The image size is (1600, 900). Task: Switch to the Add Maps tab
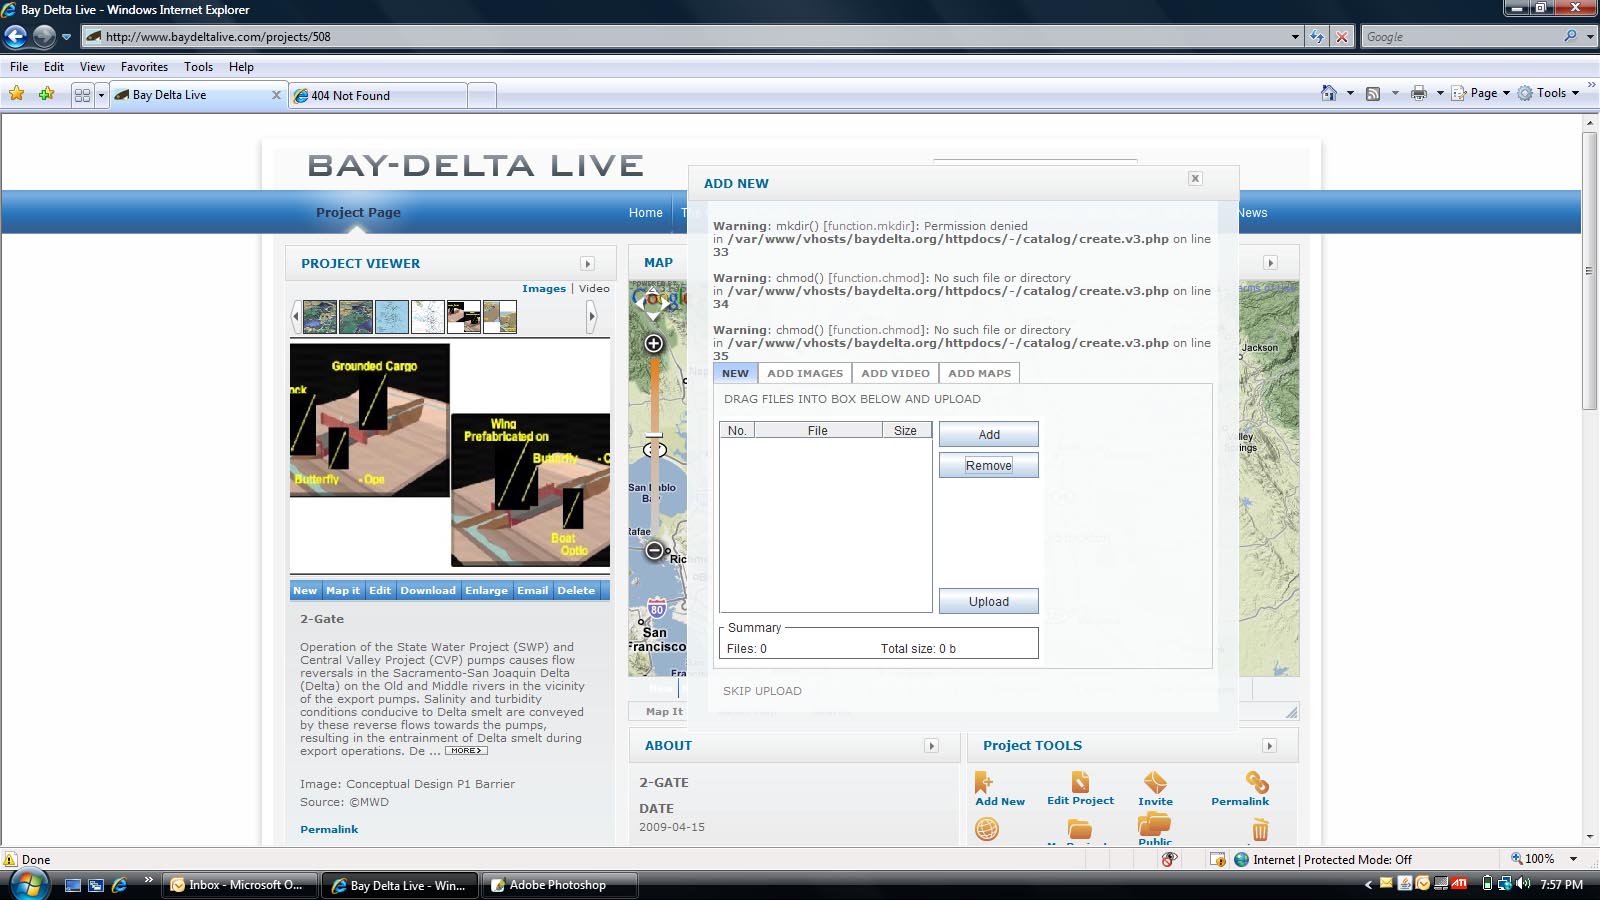[979, 373]
